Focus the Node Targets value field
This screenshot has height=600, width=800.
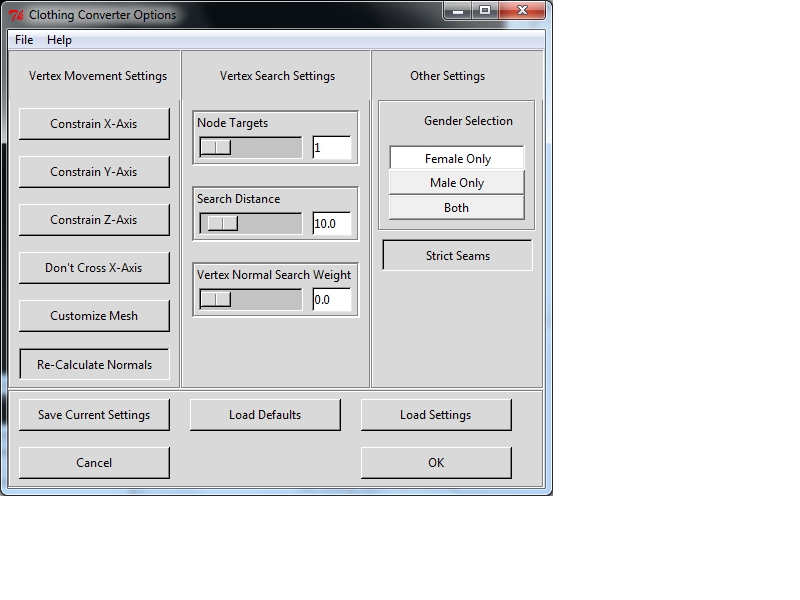pos(332,147)
